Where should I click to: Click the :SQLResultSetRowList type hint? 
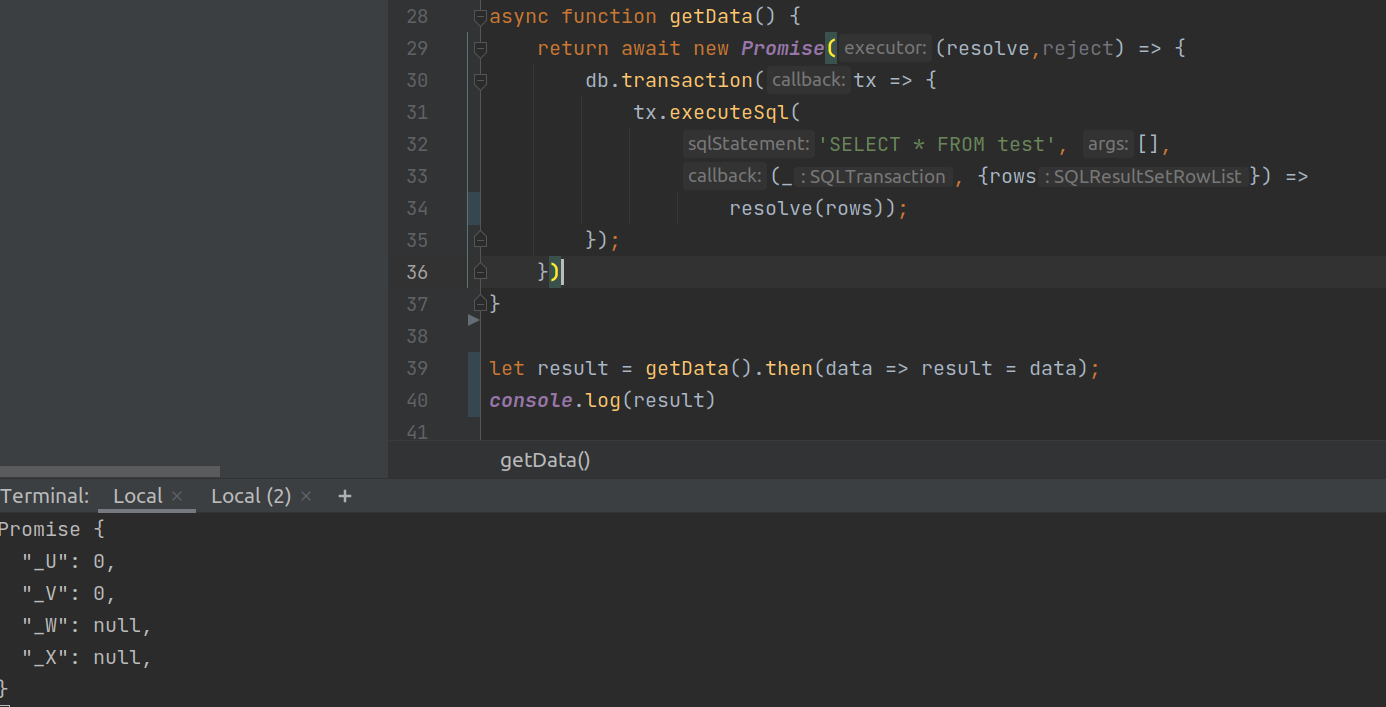point(1143,177)
